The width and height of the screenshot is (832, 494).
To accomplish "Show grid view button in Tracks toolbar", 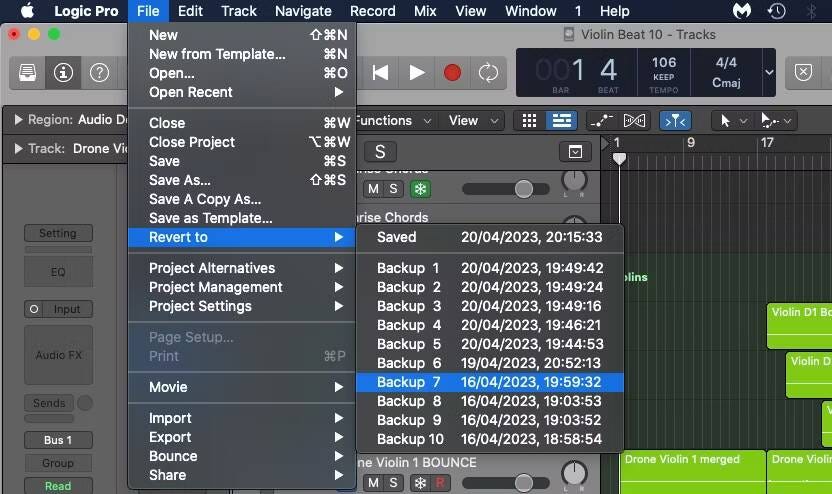I will (529, 121).
